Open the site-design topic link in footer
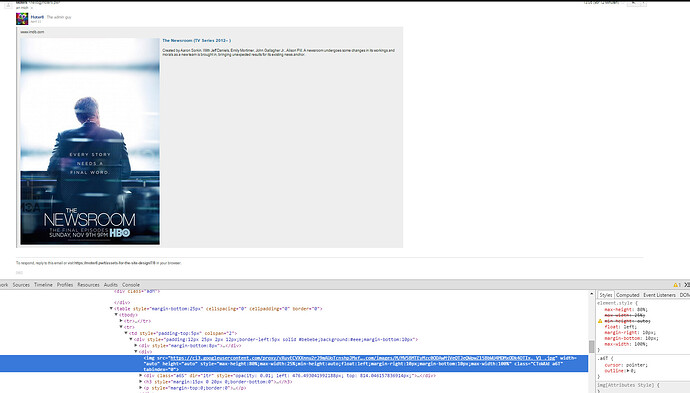Image resolution: width=690 pixels, height=393 pixels. point(115,263)
